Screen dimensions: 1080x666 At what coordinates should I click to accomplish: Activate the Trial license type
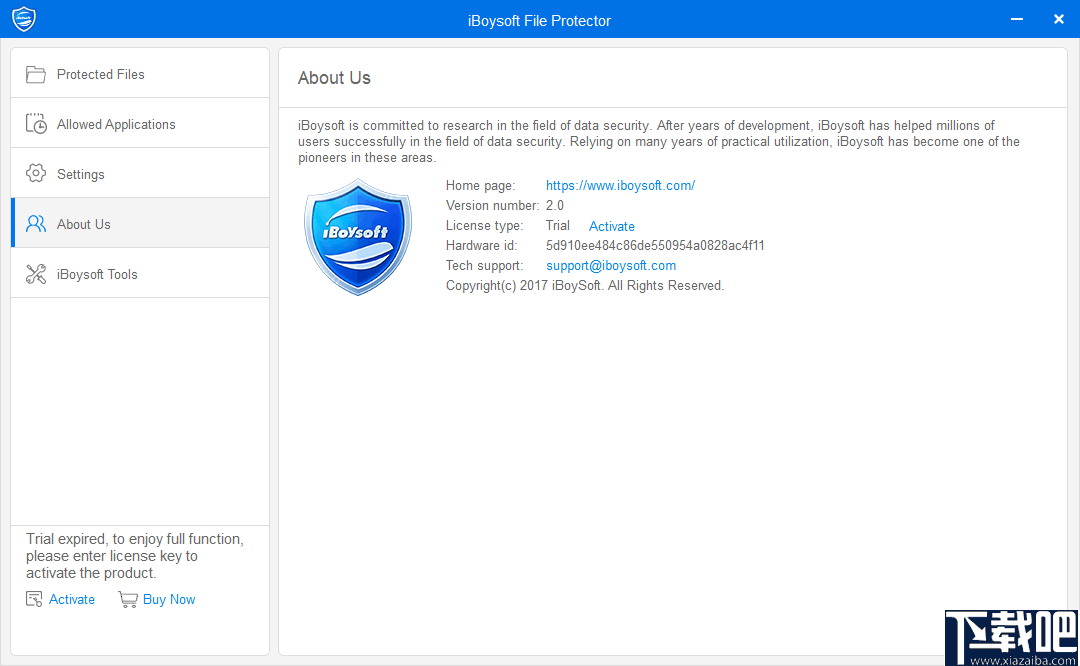click(x=611, y=225)
